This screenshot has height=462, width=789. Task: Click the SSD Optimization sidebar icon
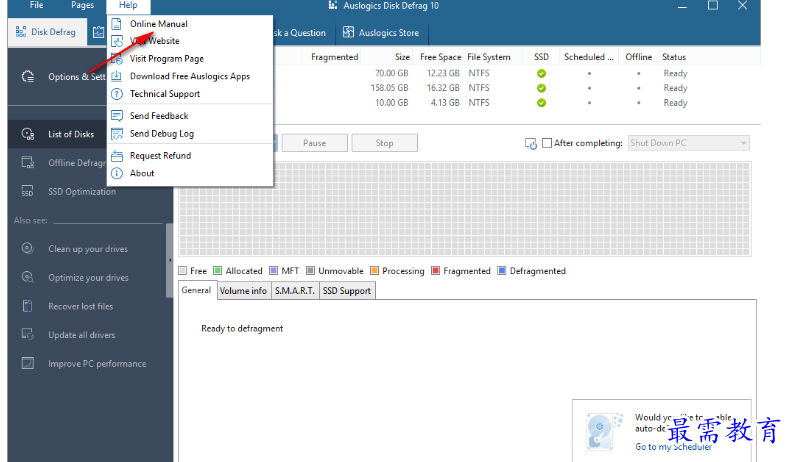click(27, 191)
